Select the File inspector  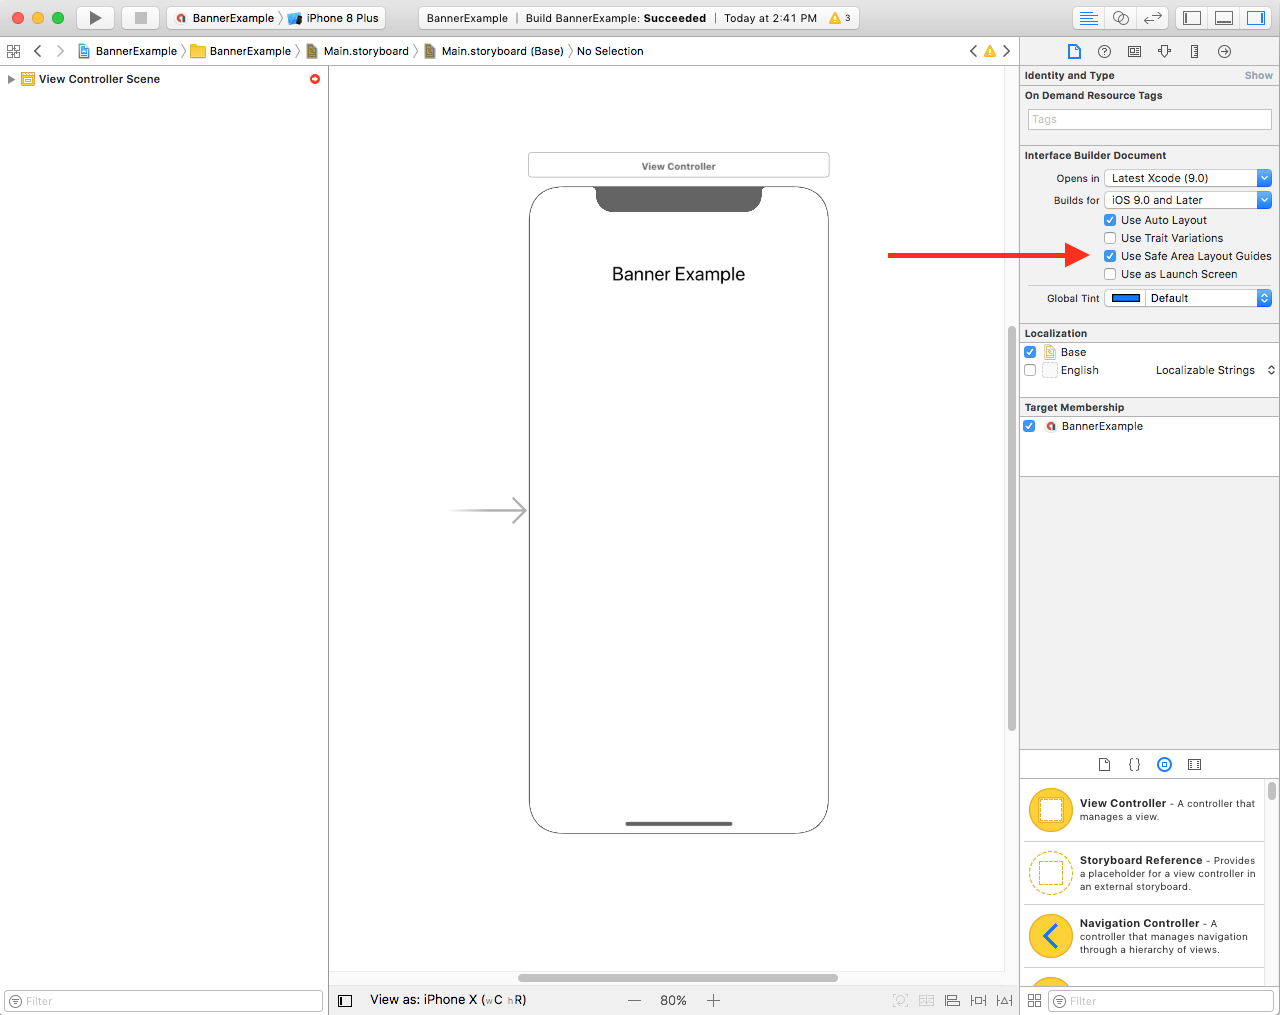(x=1073, y=50)
